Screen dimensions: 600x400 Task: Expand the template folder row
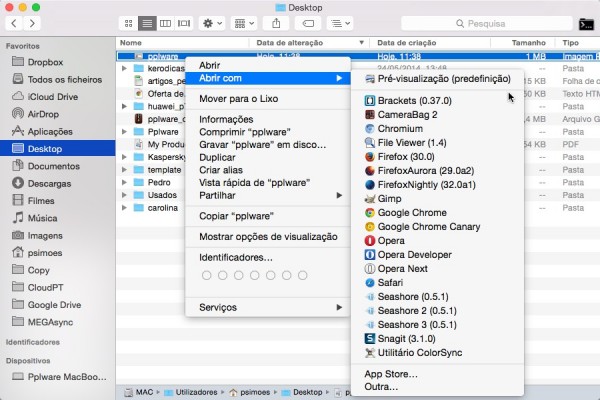click(x=124, y=170)
